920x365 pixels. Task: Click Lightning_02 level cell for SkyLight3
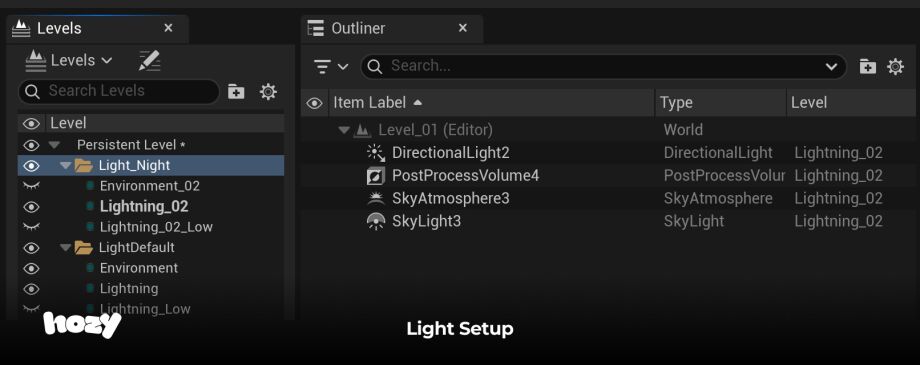coord(838,222)
